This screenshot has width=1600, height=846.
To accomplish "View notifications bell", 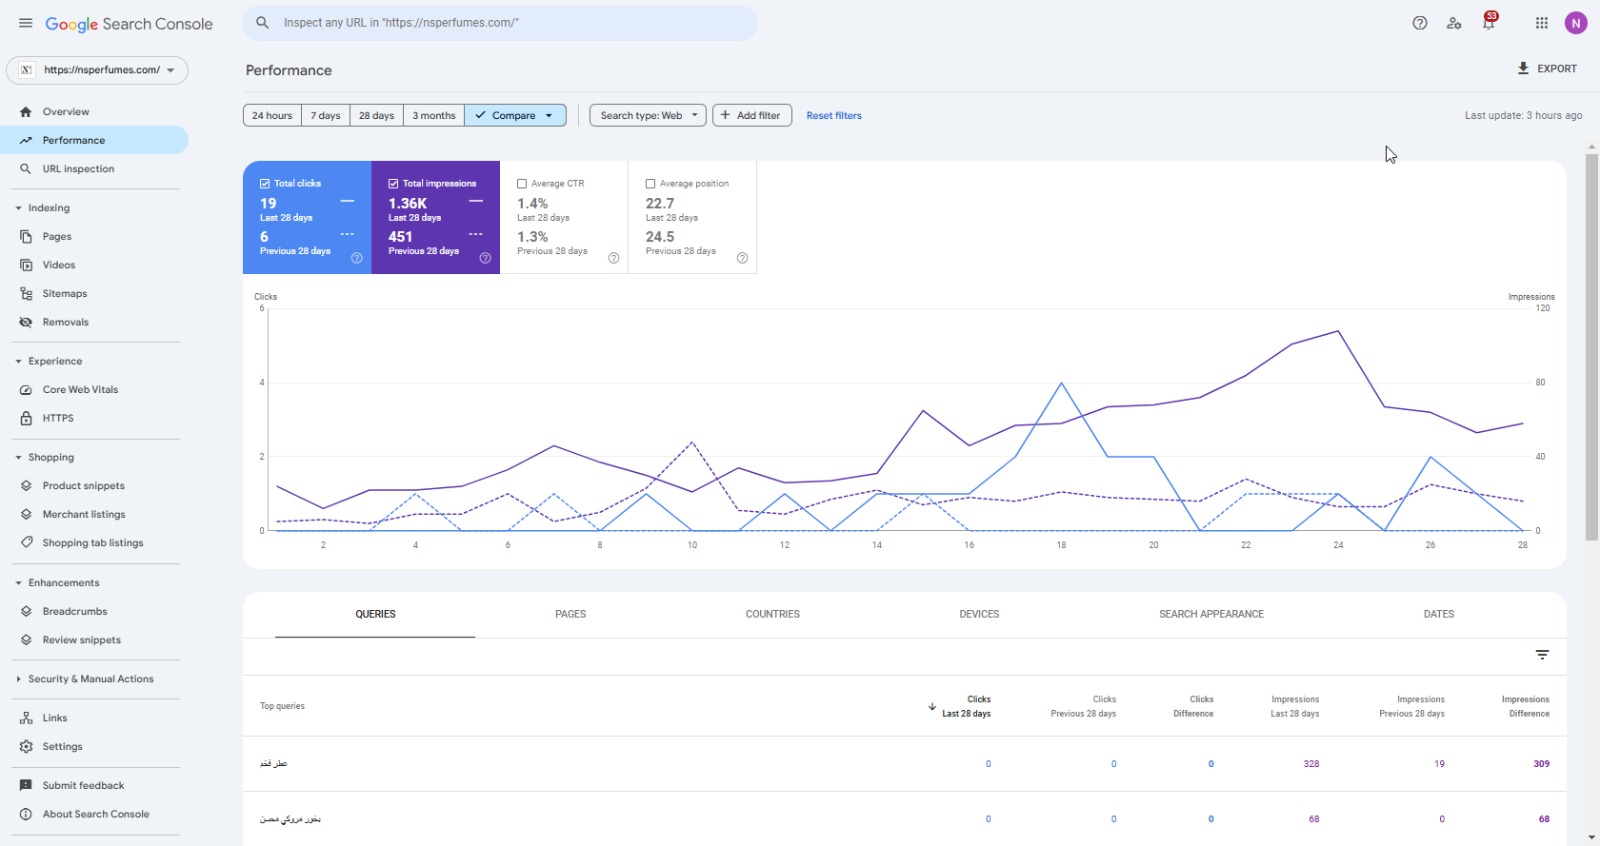I will 1489,23.
